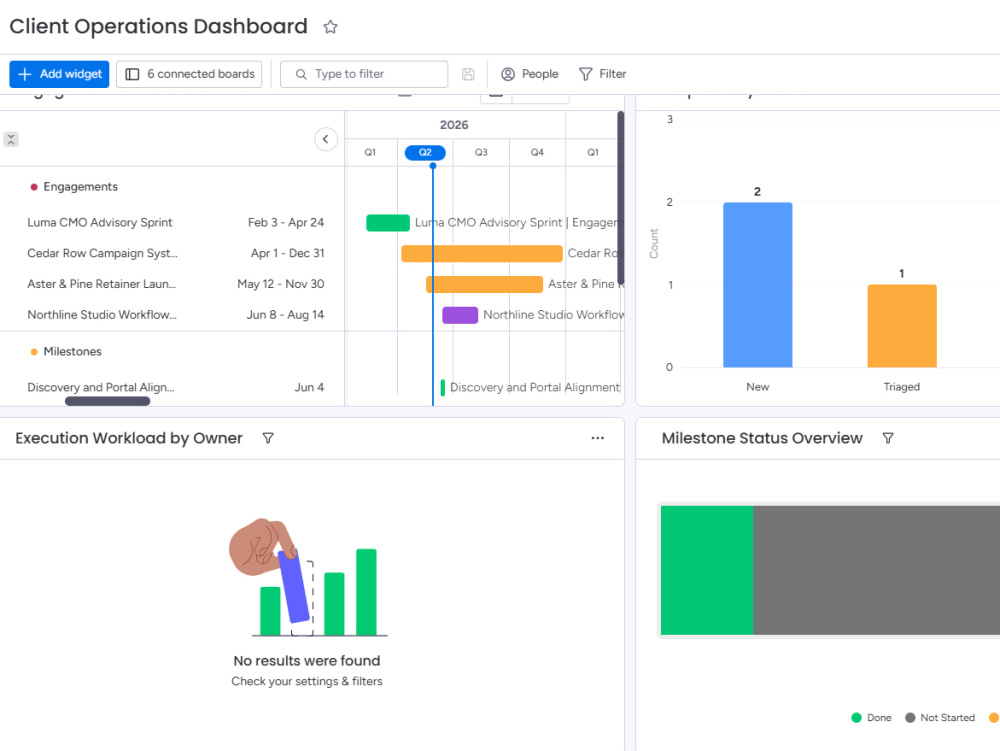
Task: Open Execution Workload by Owner filter icon
Action: [x=268, y=438]
